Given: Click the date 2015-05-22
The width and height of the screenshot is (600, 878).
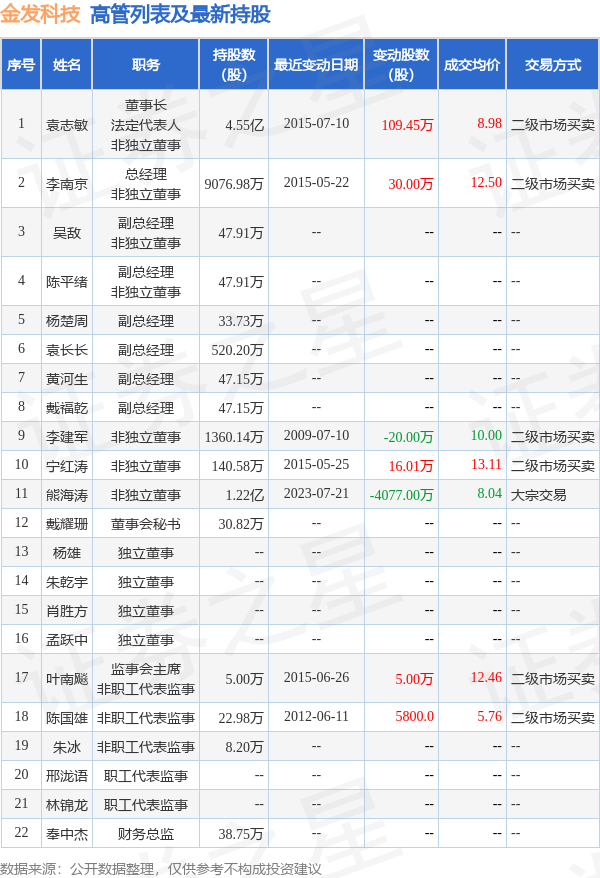Looking at the screenshot, I should pos(316,183).
